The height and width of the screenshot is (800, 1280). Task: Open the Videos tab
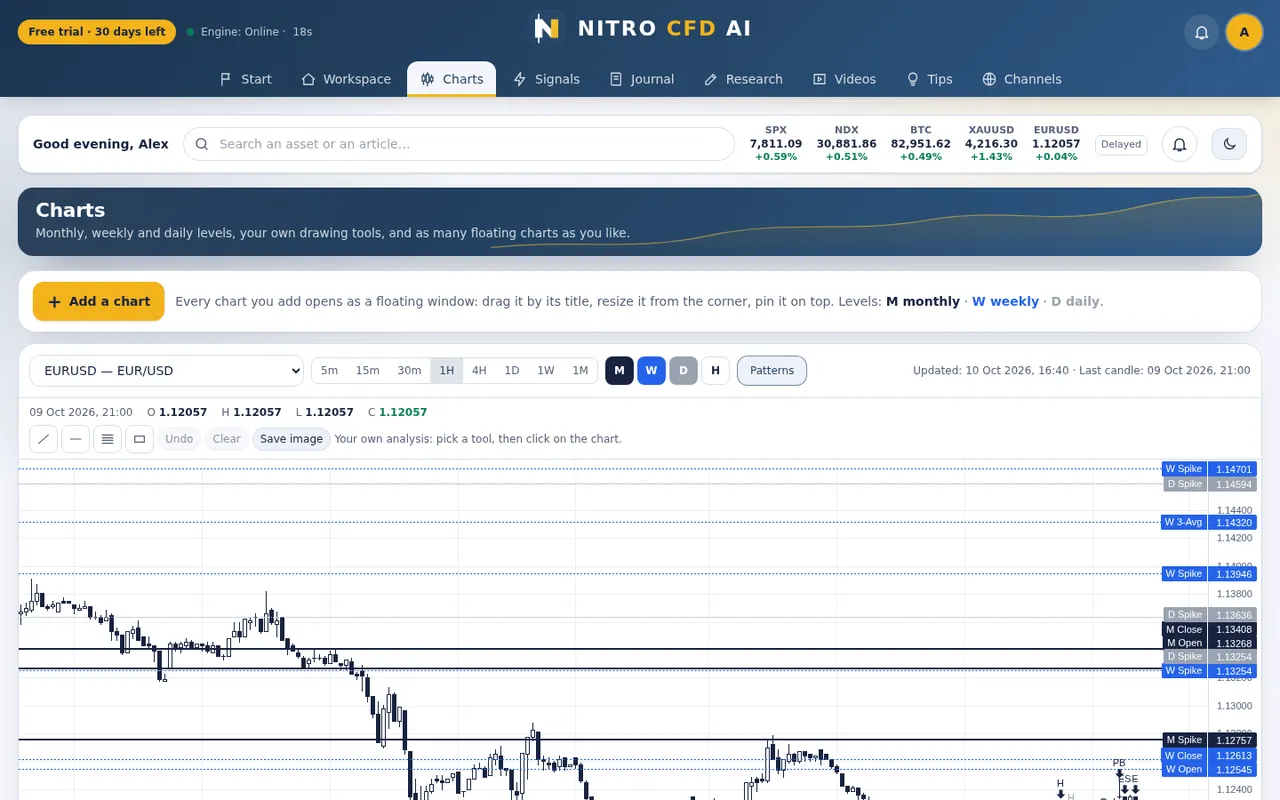[844, 79]
